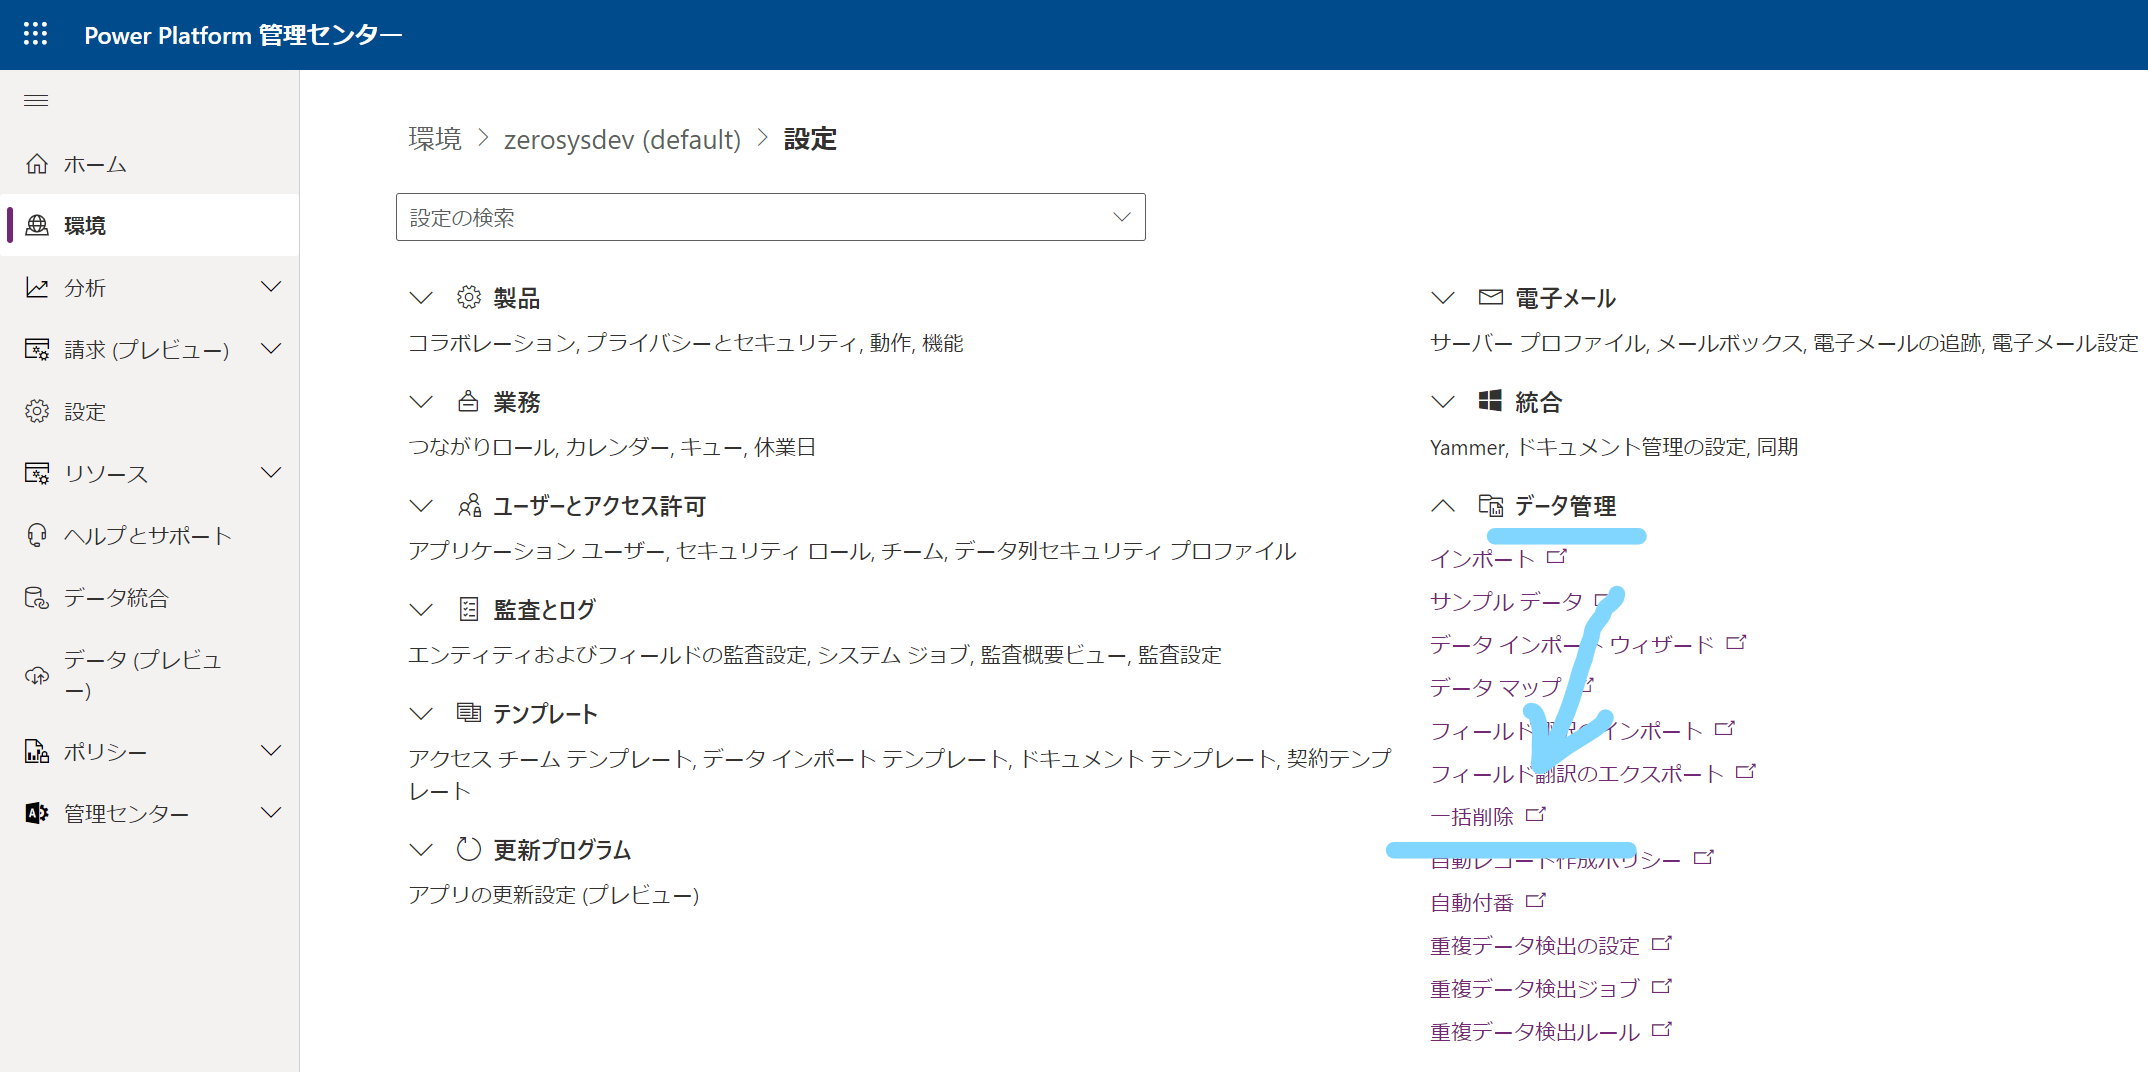This screenshot has height=1072, width=2148.
Task: Select 環境 in the sidebar
Action: [150, 226]
